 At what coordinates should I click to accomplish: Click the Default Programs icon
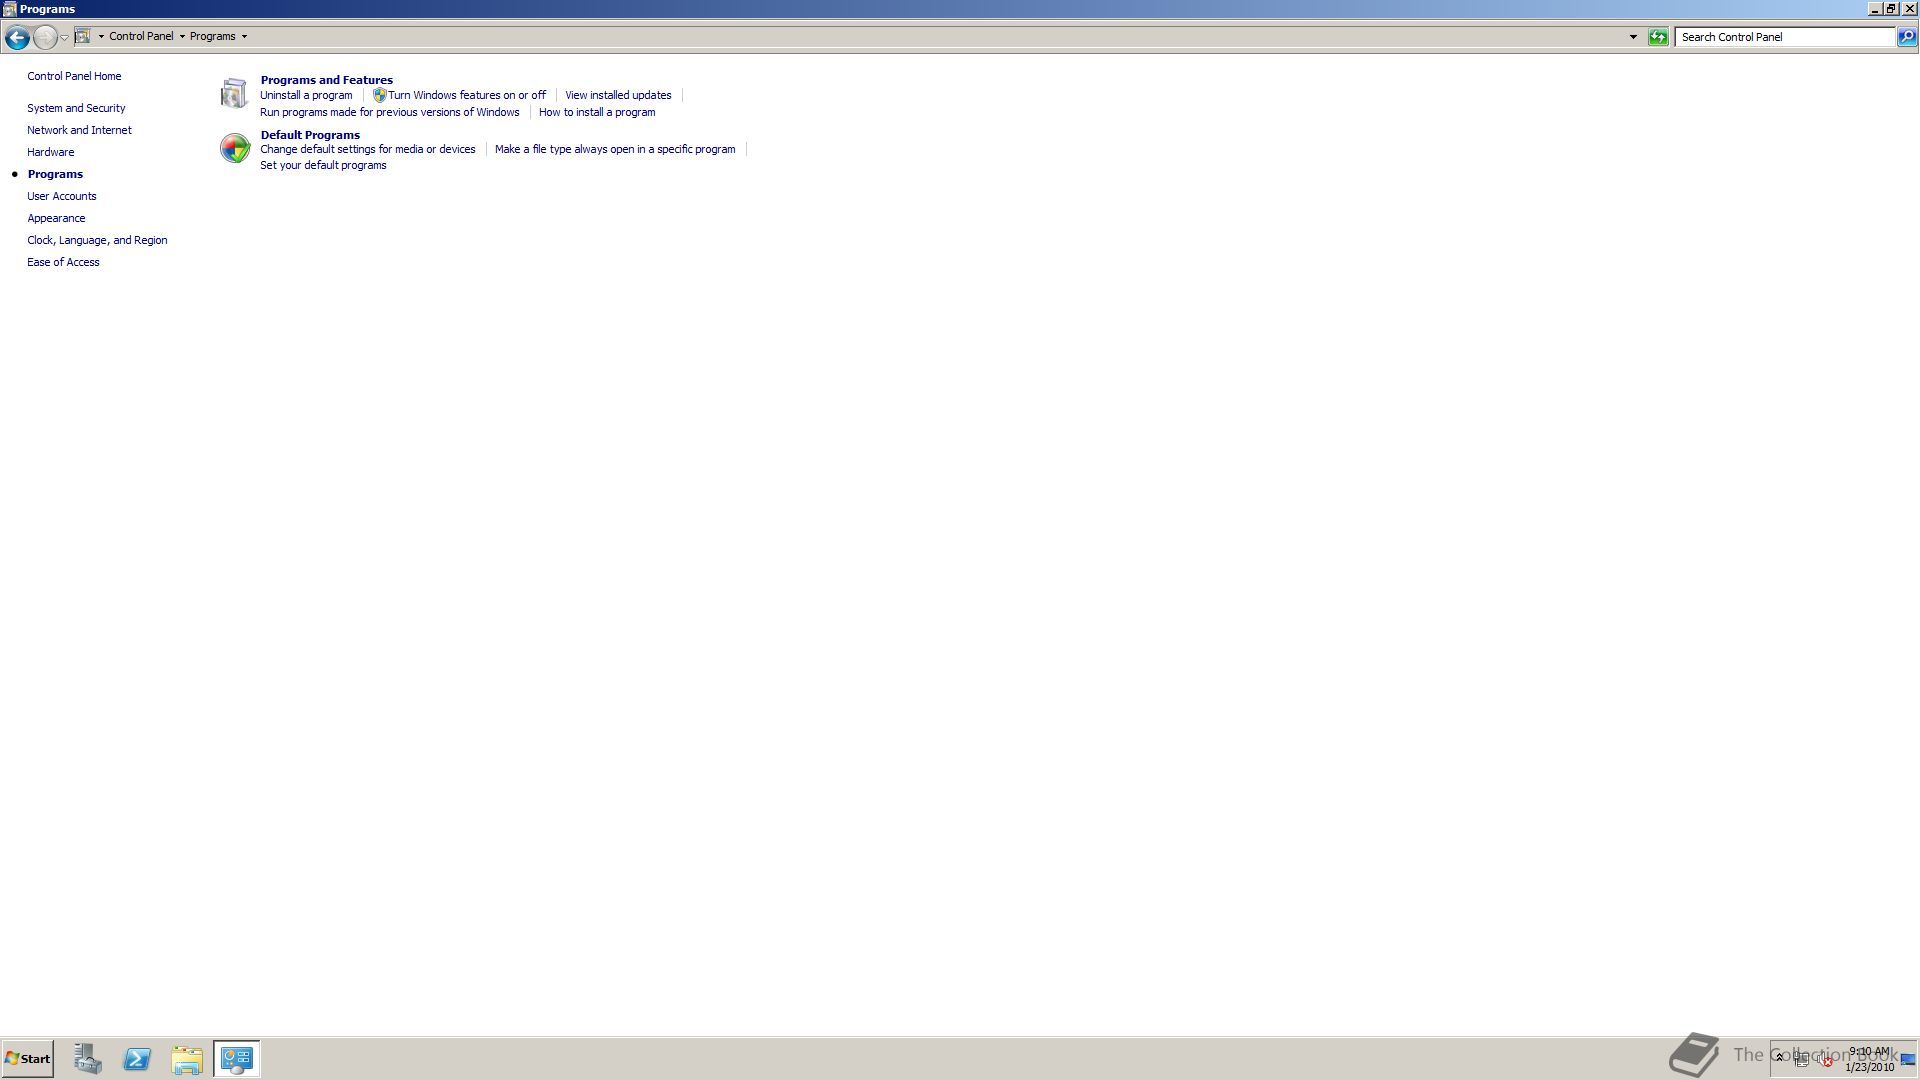click(234, 148)
